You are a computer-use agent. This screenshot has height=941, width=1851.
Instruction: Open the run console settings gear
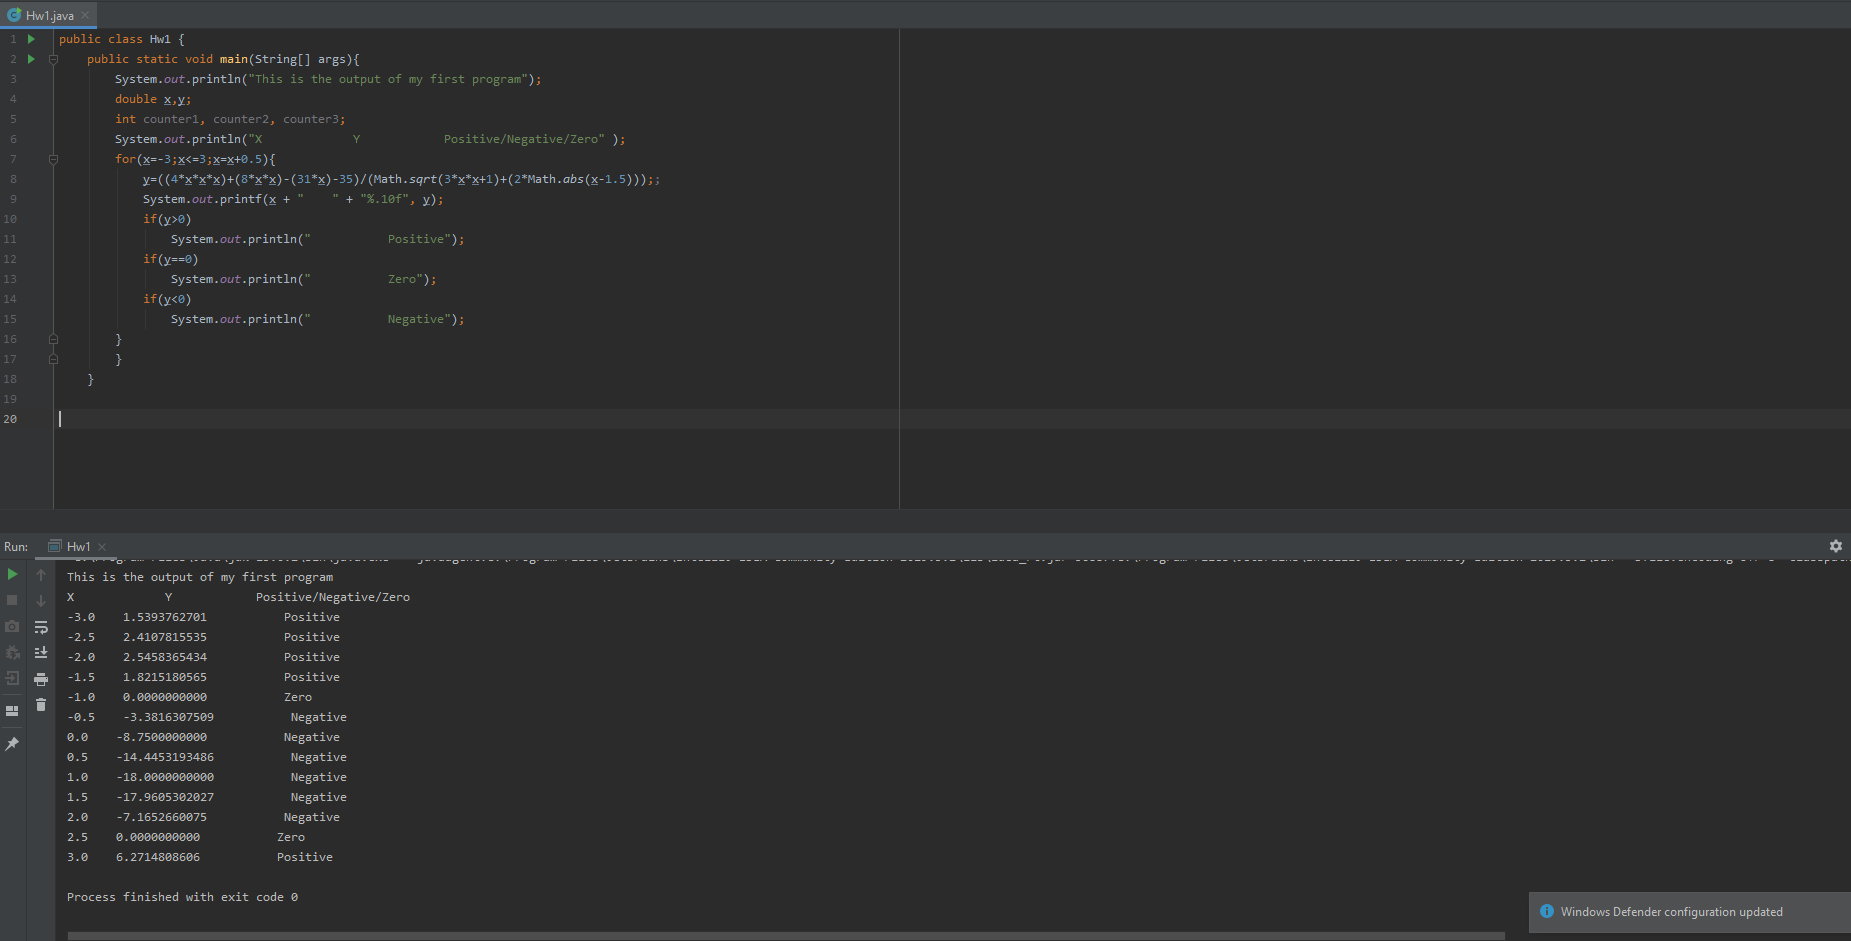click(x=1835, y=546)
